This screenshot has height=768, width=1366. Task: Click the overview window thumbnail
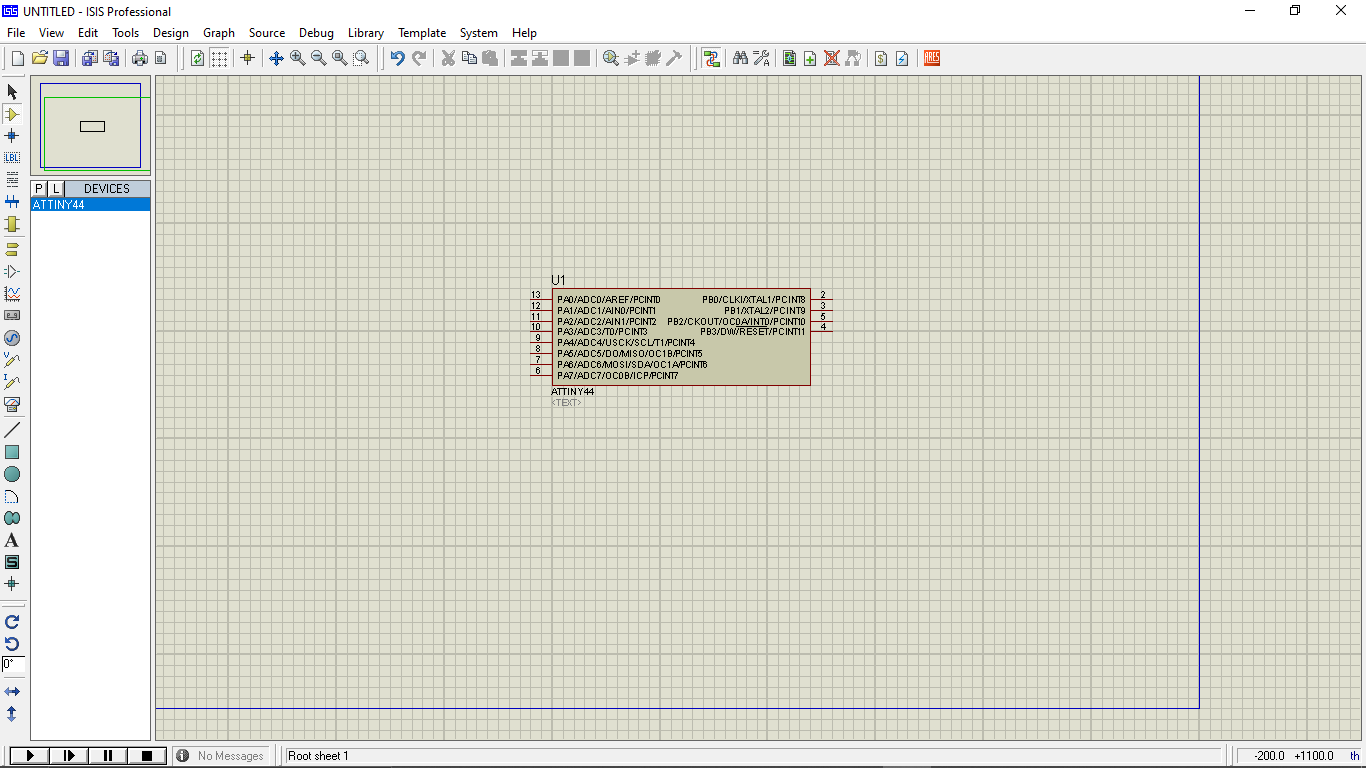pos(90,126)
